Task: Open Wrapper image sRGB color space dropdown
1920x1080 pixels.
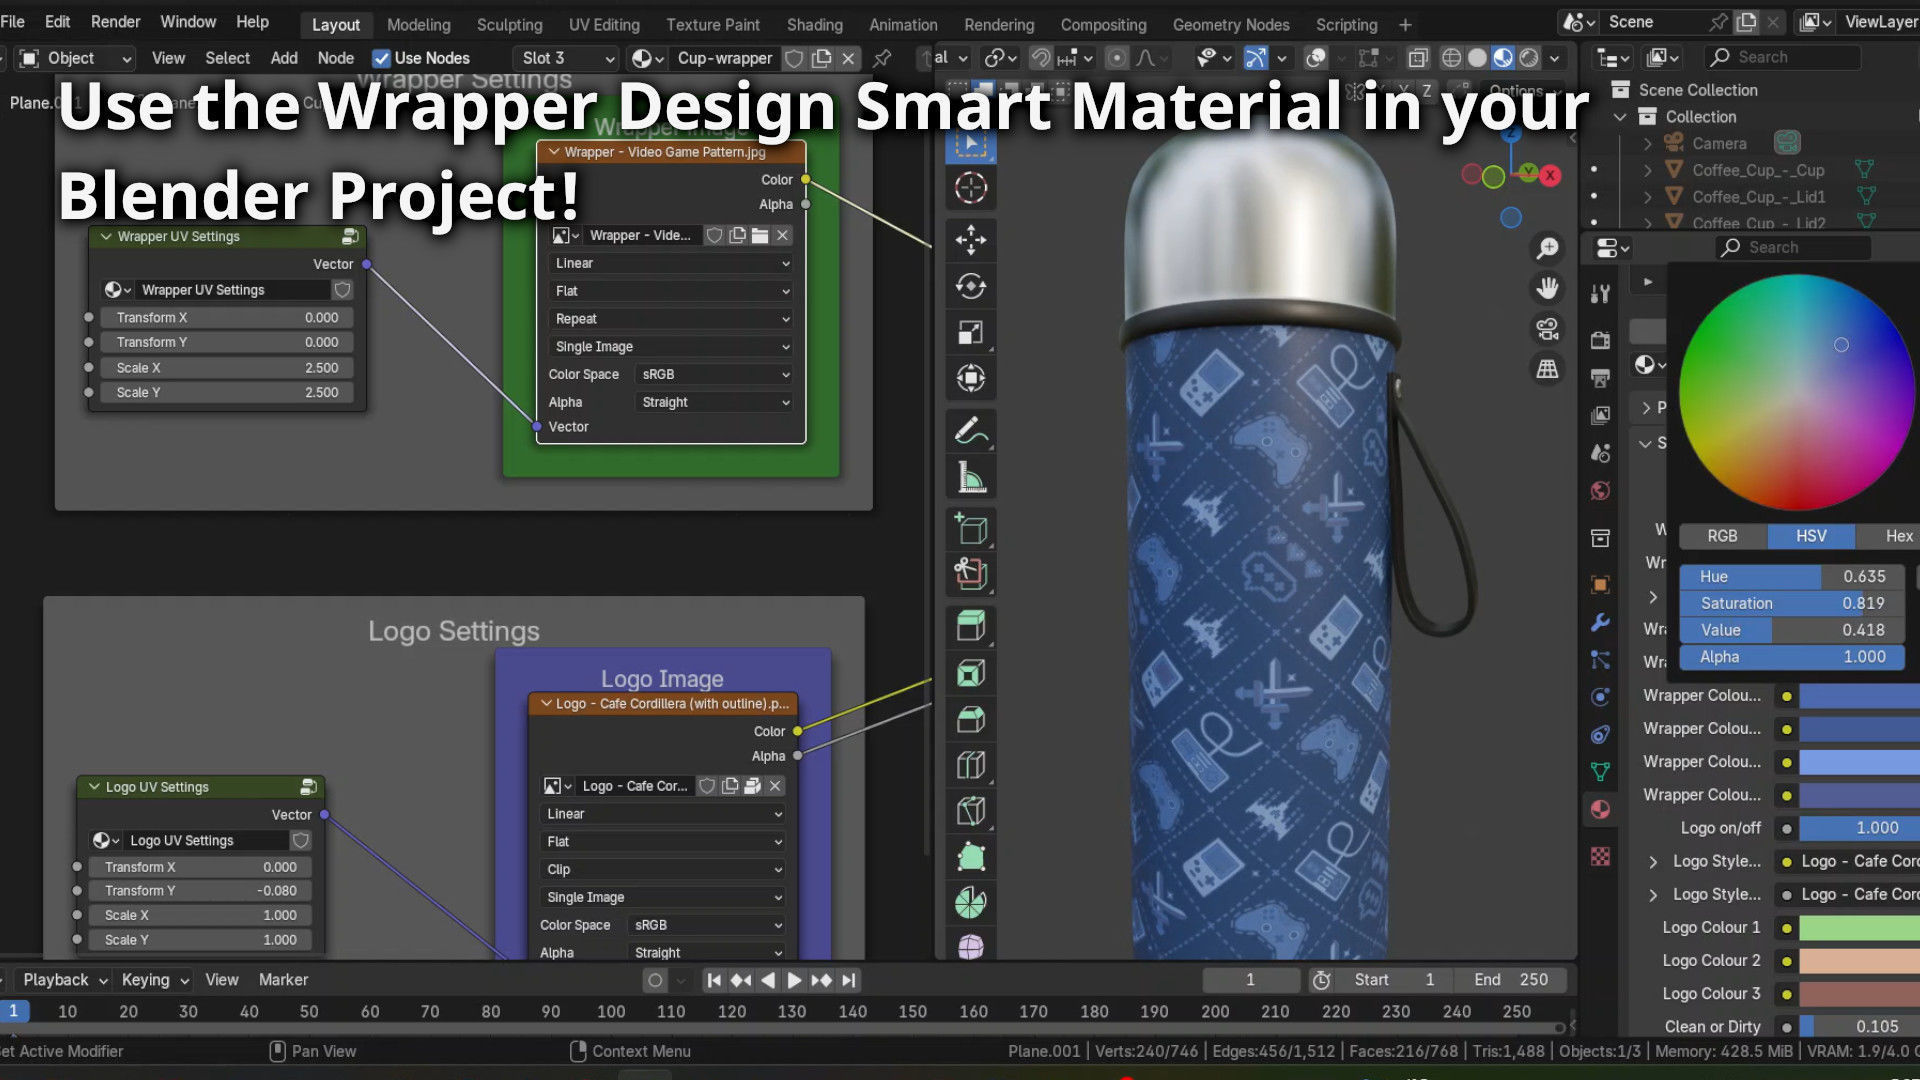Action: 715,374
